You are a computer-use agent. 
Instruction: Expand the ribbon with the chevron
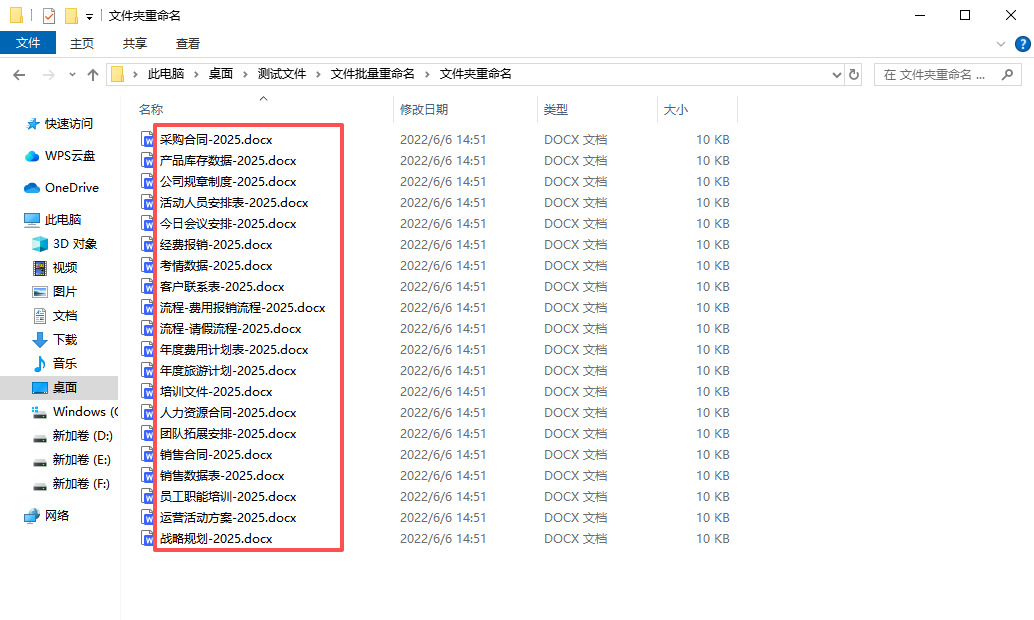(1000, 44)
